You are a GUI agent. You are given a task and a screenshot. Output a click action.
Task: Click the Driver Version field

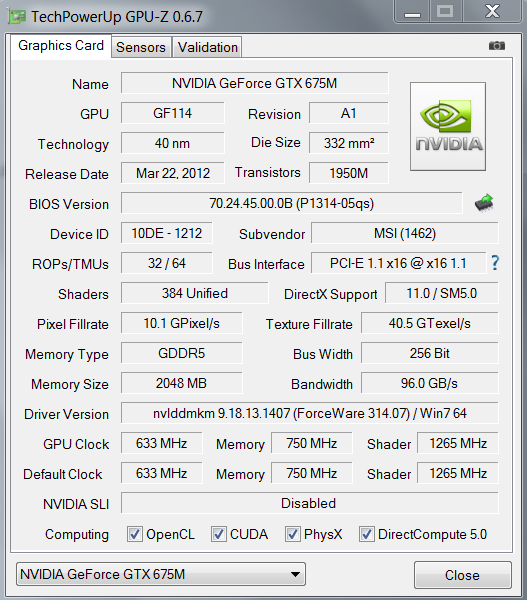click(x=310, y=413)
